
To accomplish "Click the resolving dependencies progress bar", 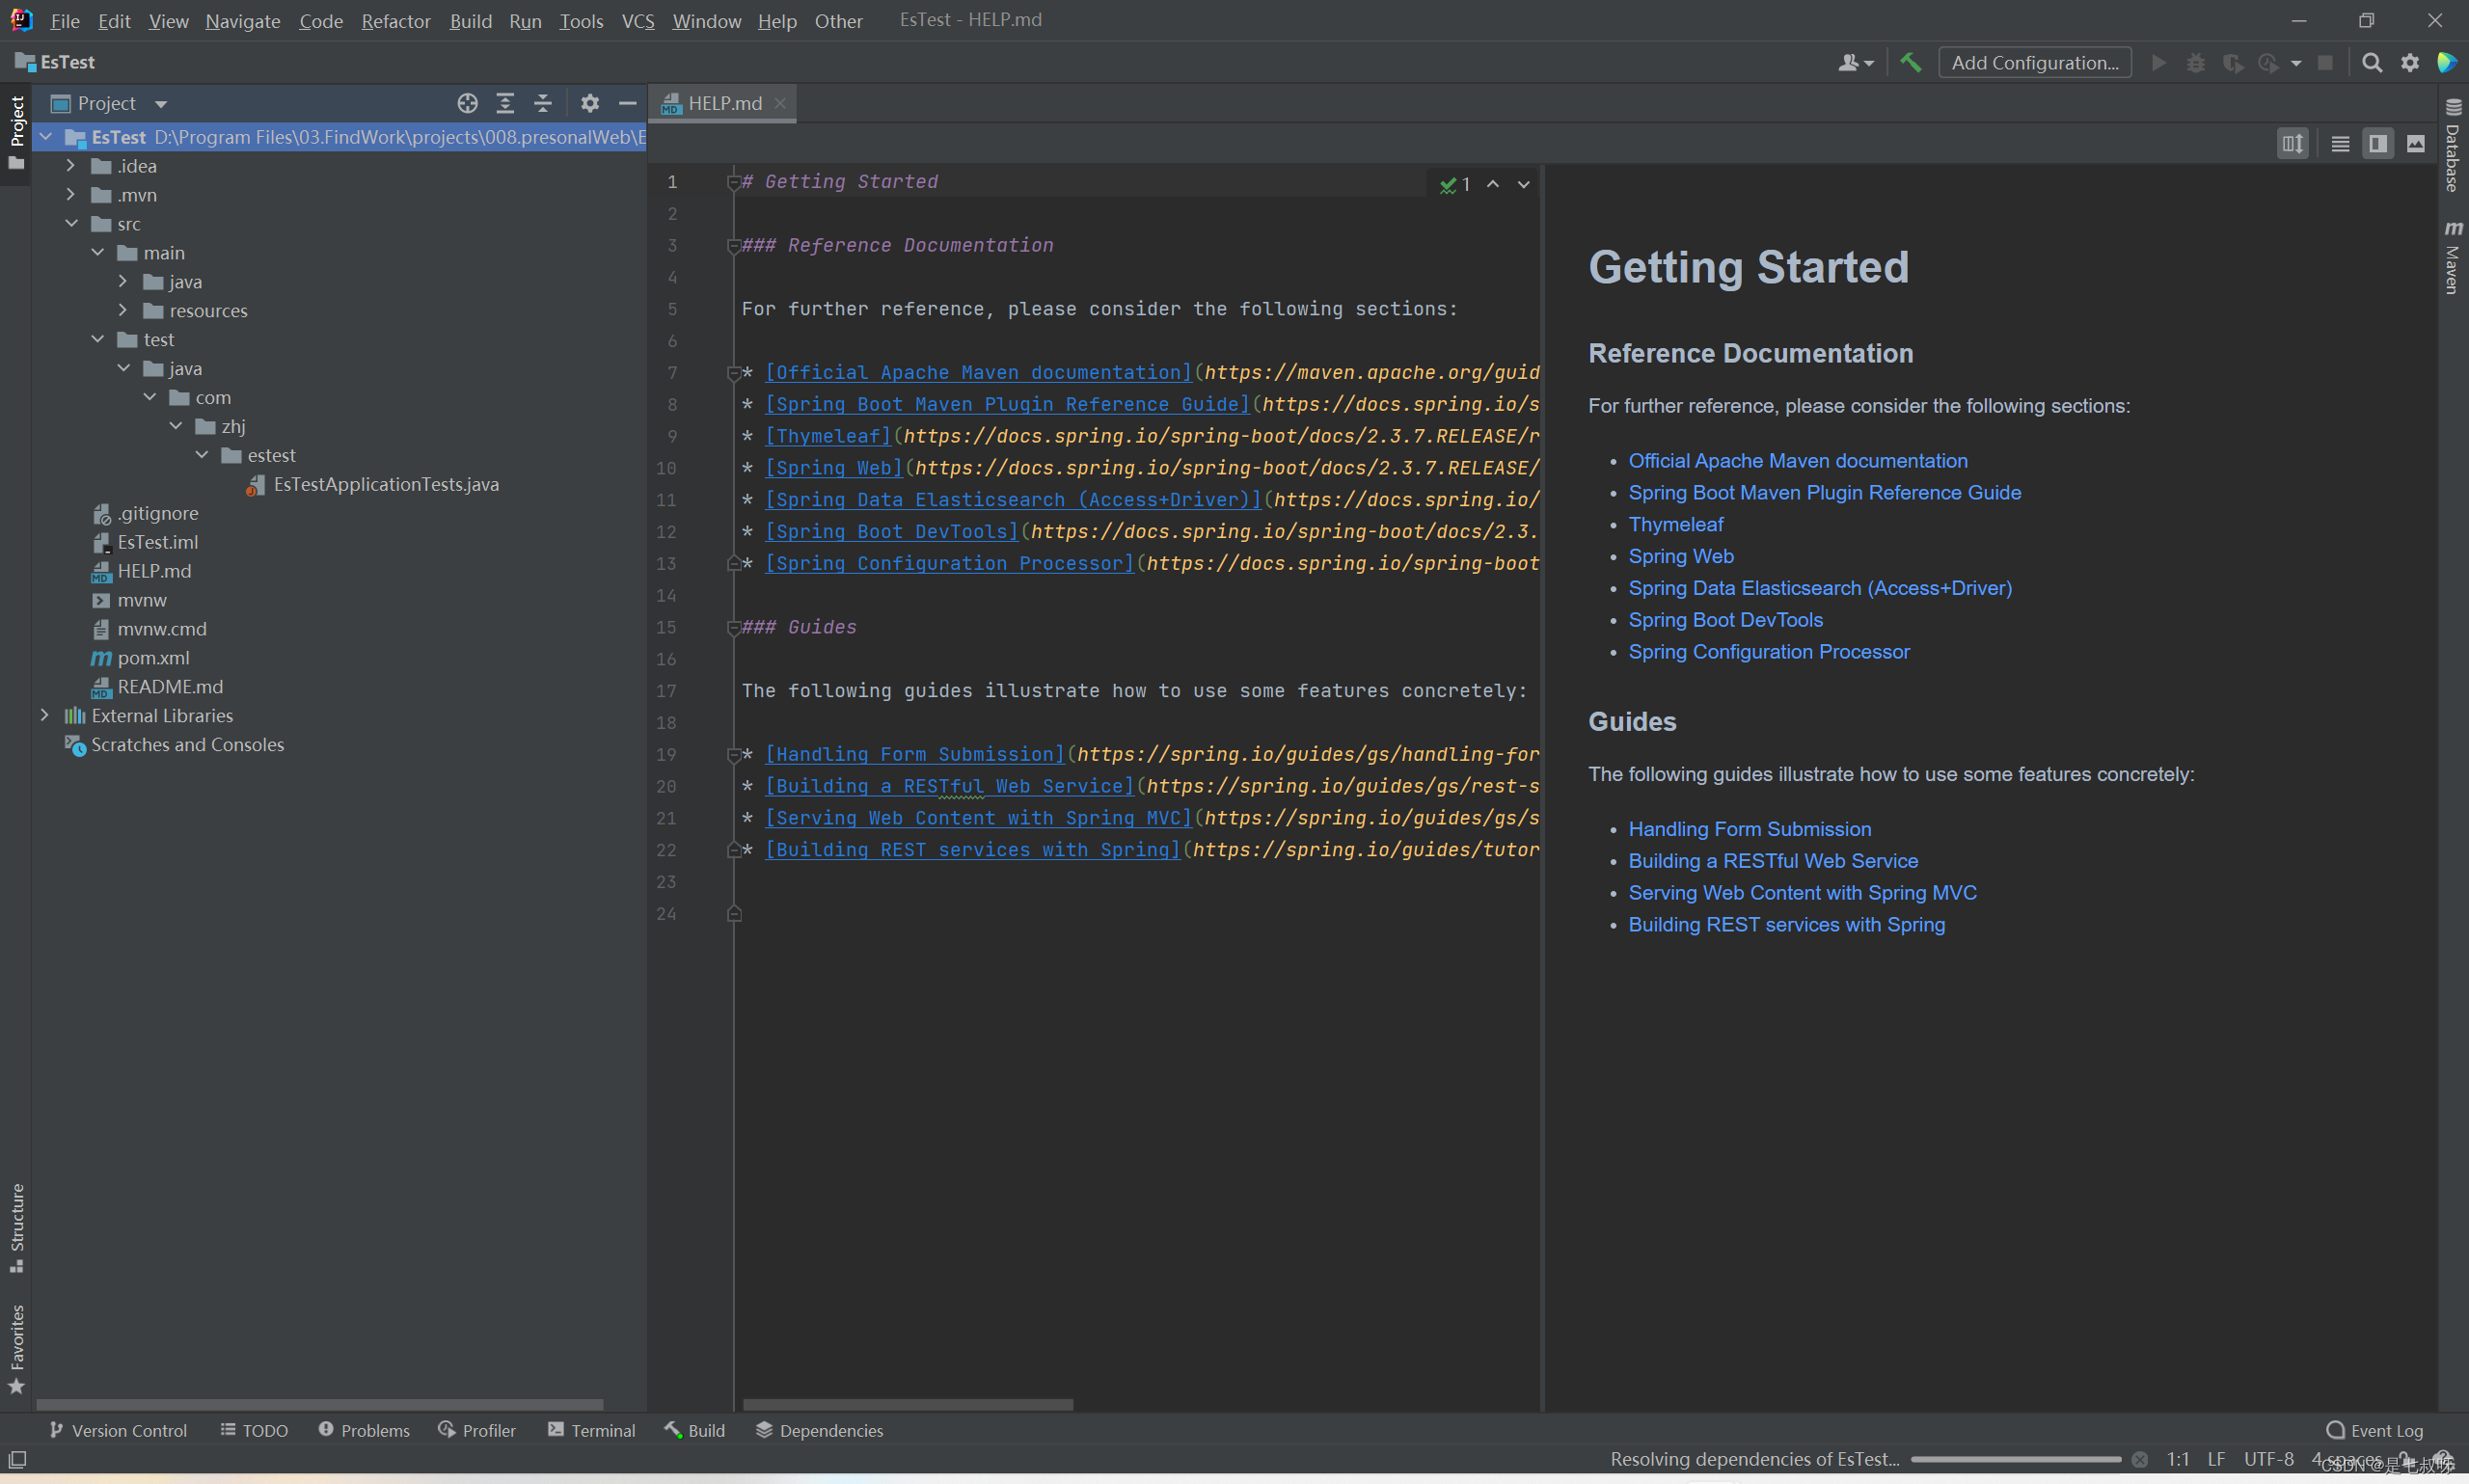I will coord(2014,1459).
